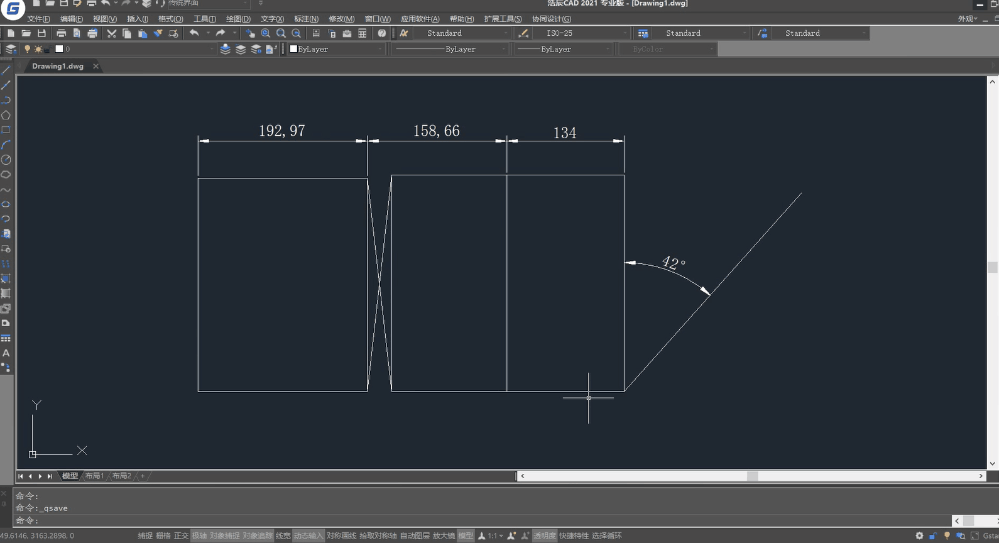Save drawing using the Save icon
The width and height of the screenshot is (999, 543).
coord(41,33)
